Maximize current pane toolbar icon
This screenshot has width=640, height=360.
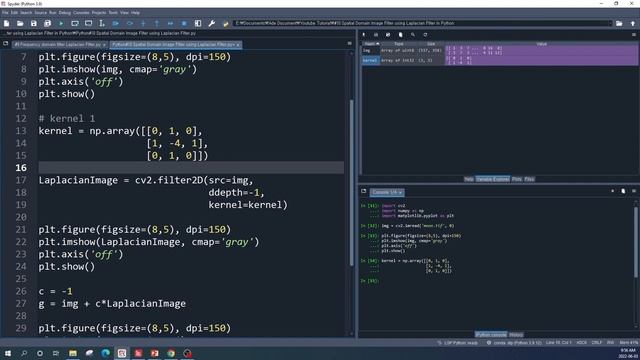point(198,24)
